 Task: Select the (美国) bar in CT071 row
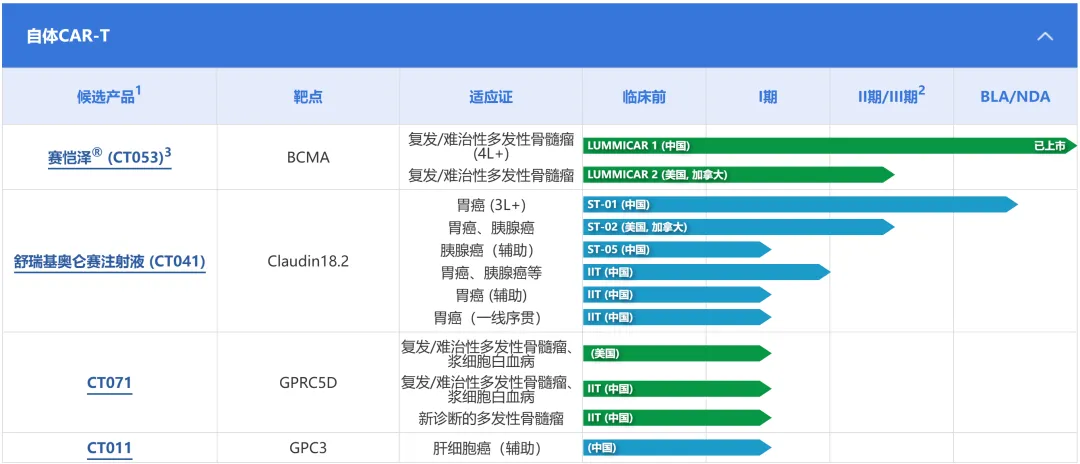point(677,354)
